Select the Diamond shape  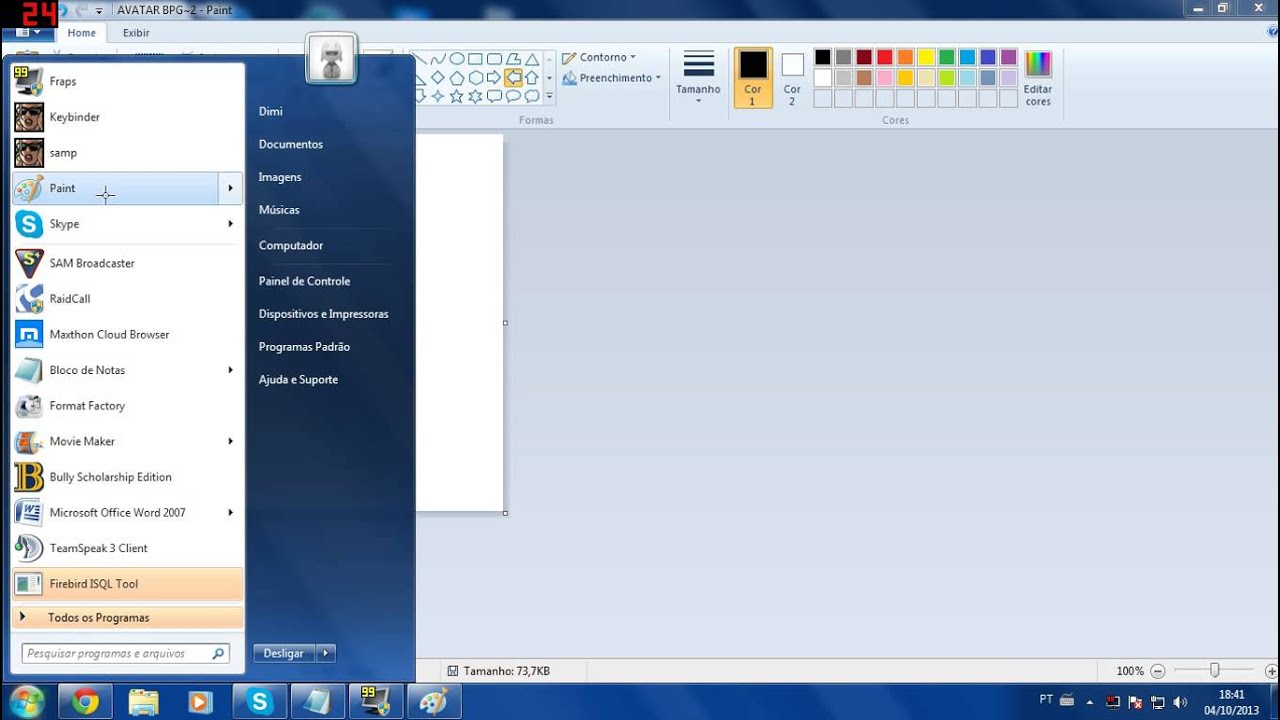click(x=438, y=77)
